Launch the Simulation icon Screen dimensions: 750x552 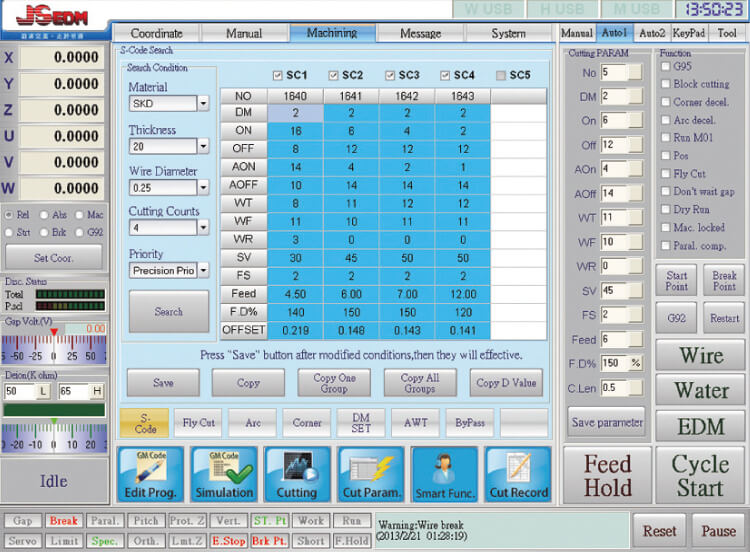[223, 474]
